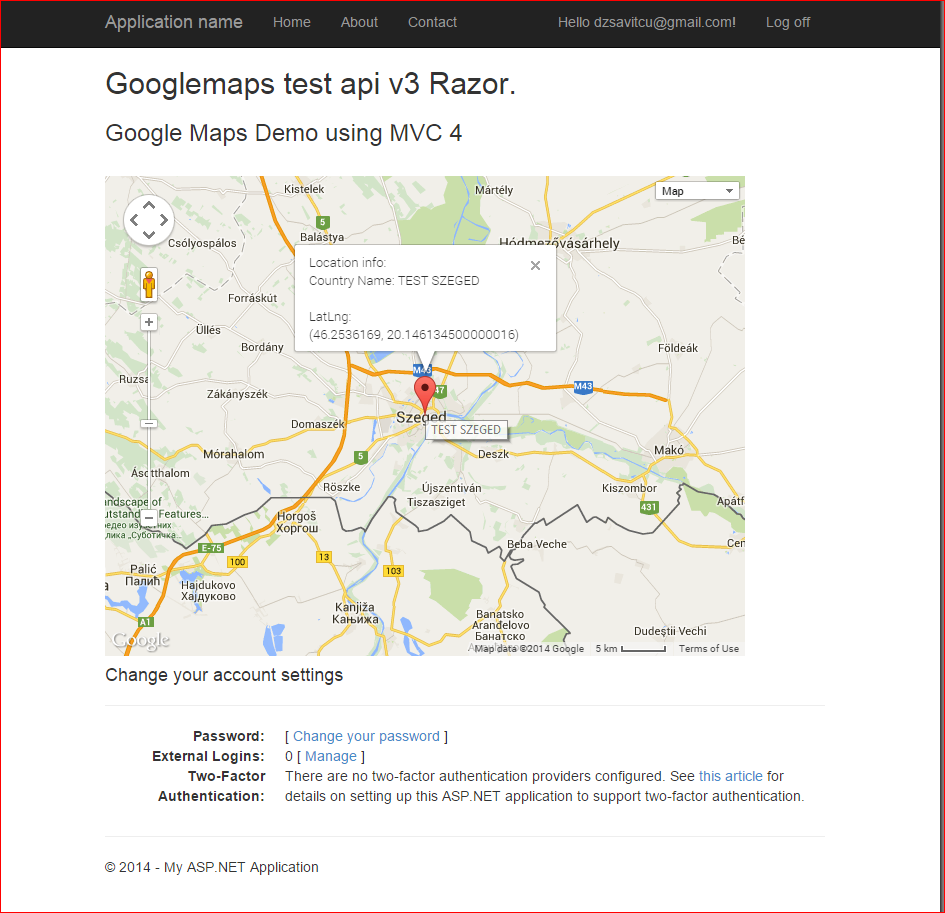Click the Google logo on the map
This screenshot has height=913, width=945.
coord(141,639)
